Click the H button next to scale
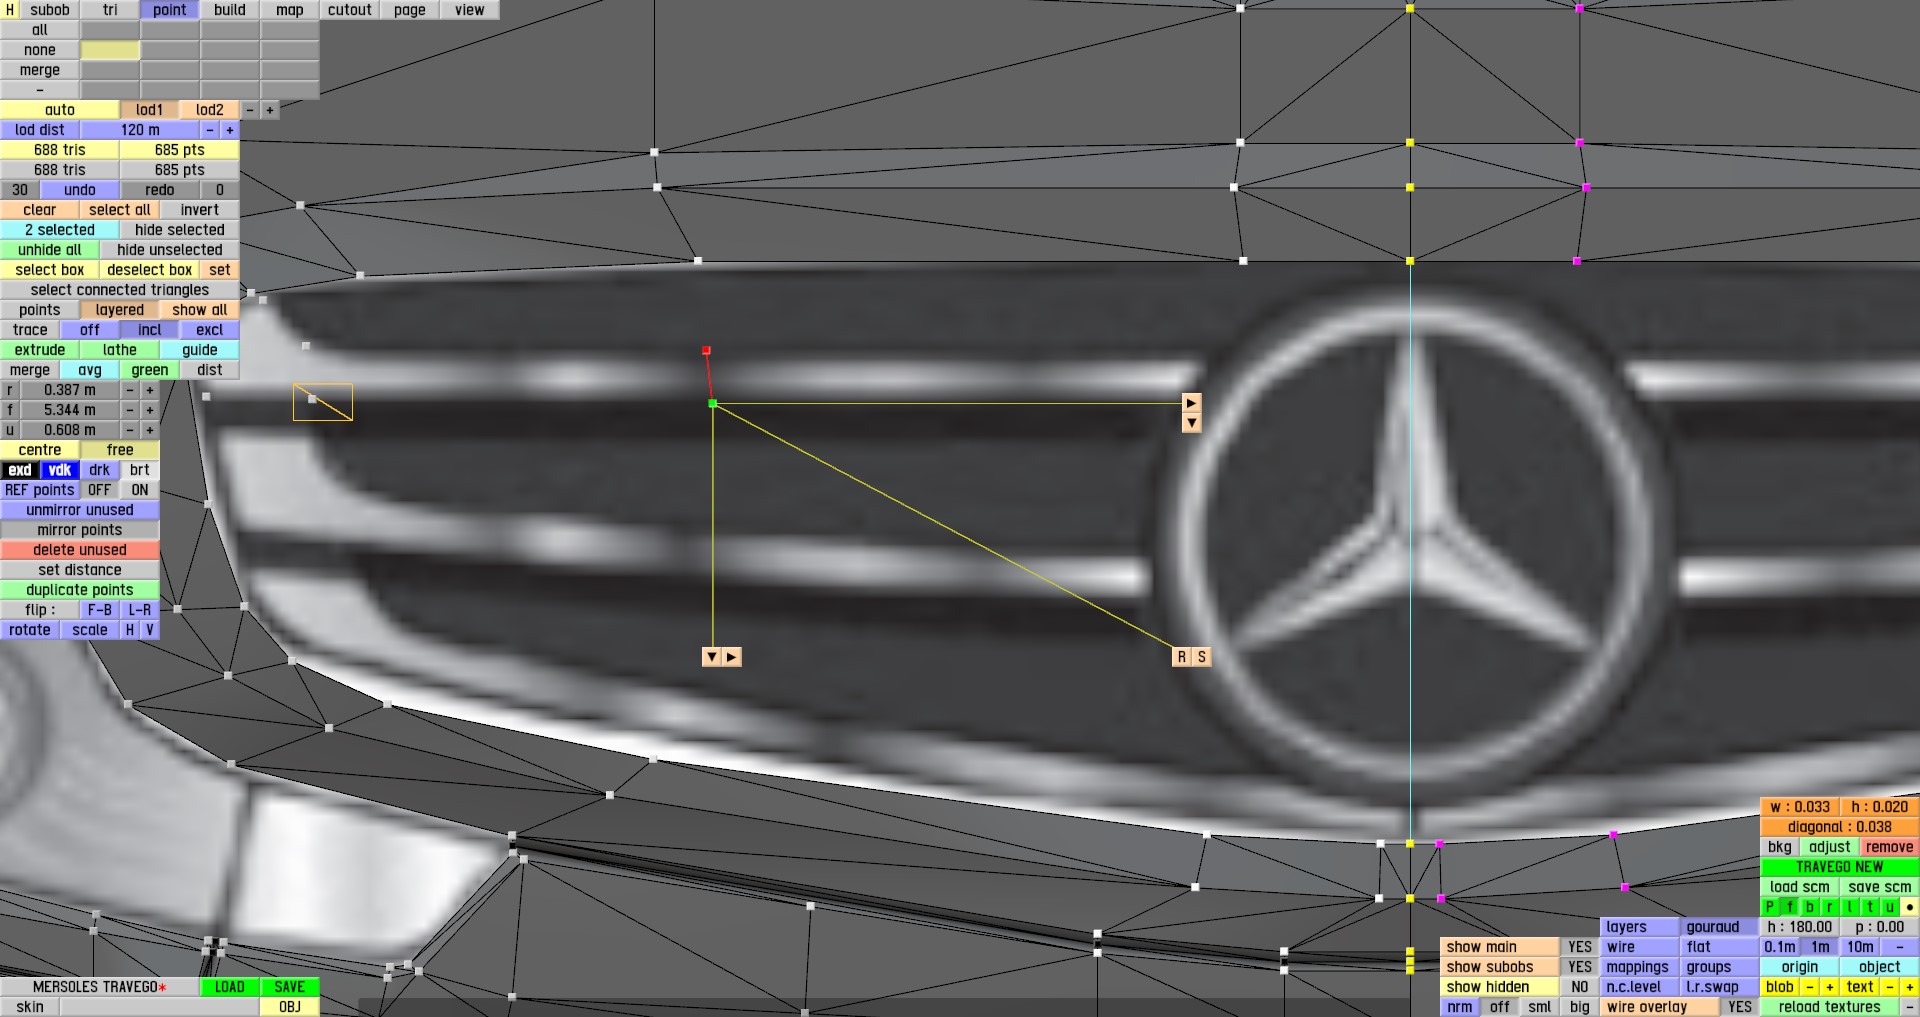 130,630
